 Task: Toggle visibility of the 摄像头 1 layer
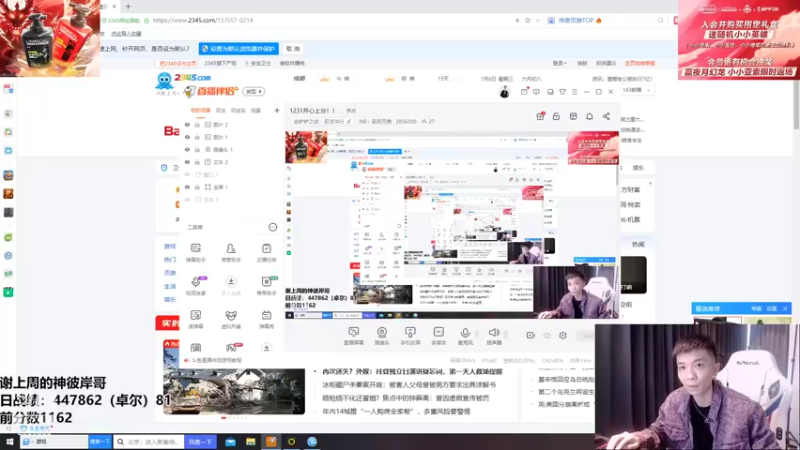188,149
